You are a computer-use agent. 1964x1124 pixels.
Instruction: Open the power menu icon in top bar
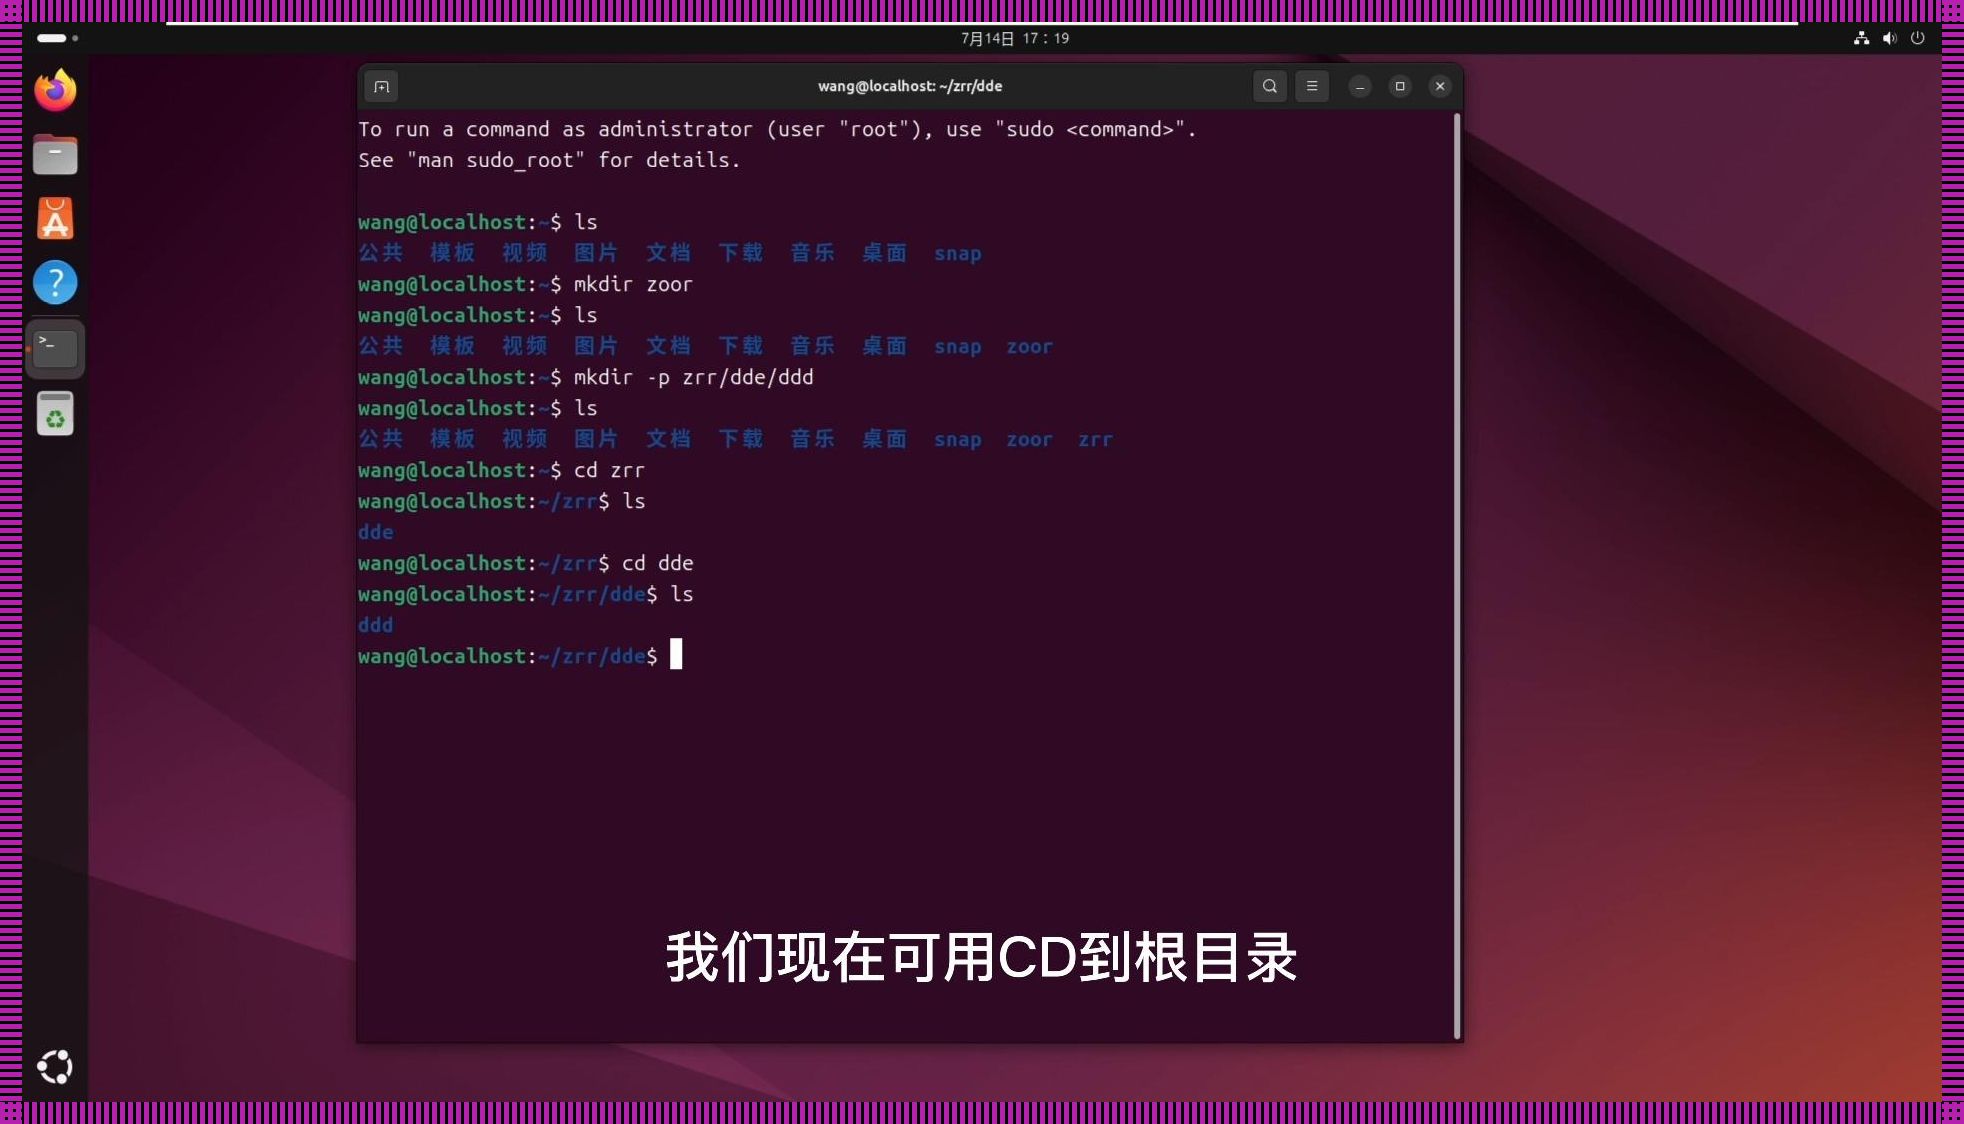pos(1917,38)
